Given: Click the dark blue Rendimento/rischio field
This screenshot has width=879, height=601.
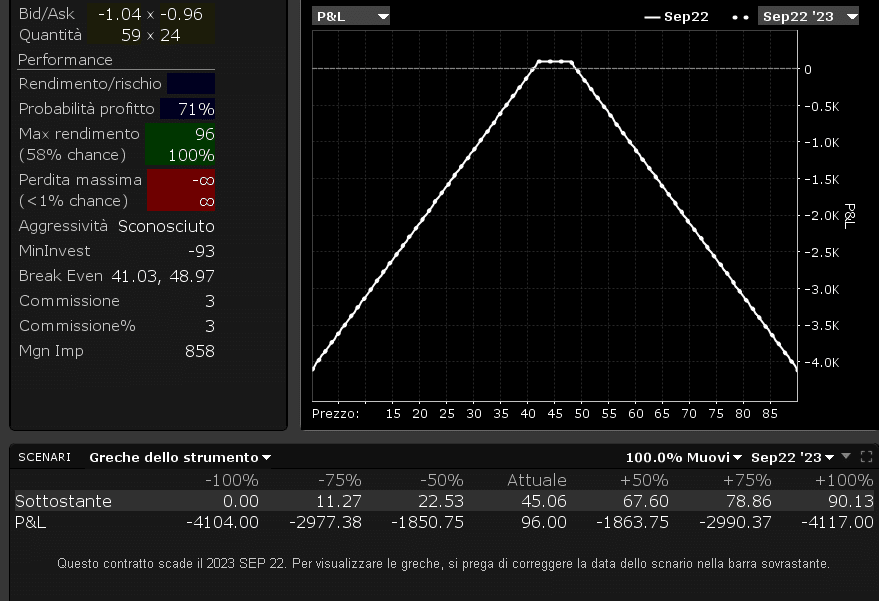Looking at the screenshot, I should [x=190, y=84].
